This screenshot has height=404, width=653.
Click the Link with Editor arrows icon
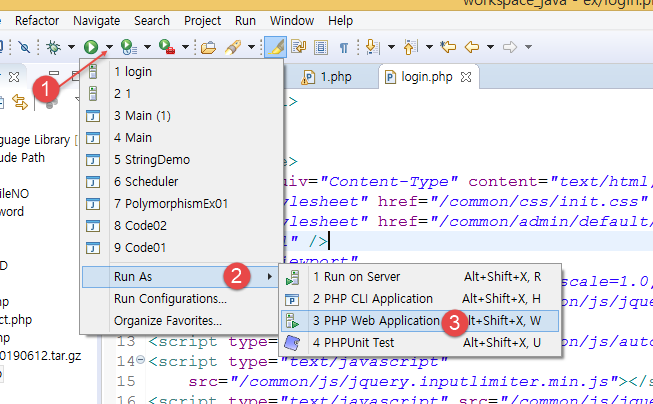tap(20, 102)
